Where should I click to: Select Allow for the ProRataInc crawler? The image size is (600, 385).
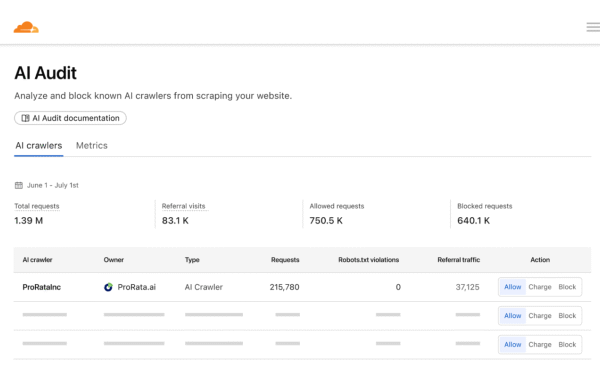click(512, 287)
